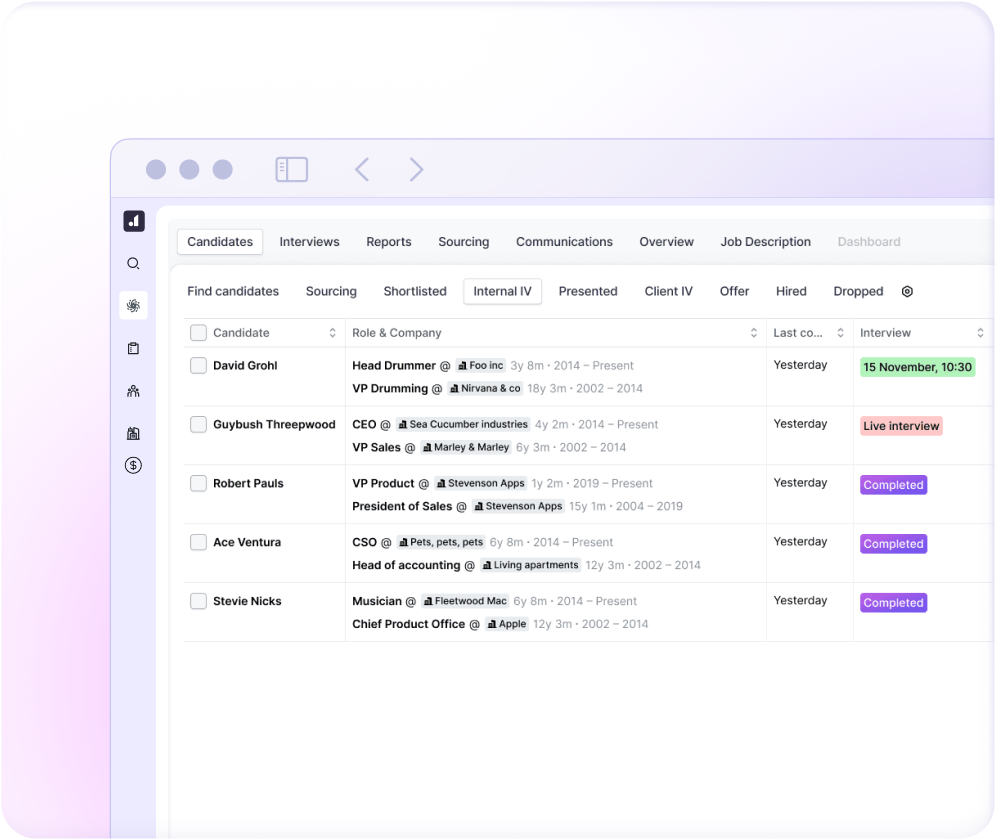
Task: Click the green 15 November interview badge
Action: (917, 367)
